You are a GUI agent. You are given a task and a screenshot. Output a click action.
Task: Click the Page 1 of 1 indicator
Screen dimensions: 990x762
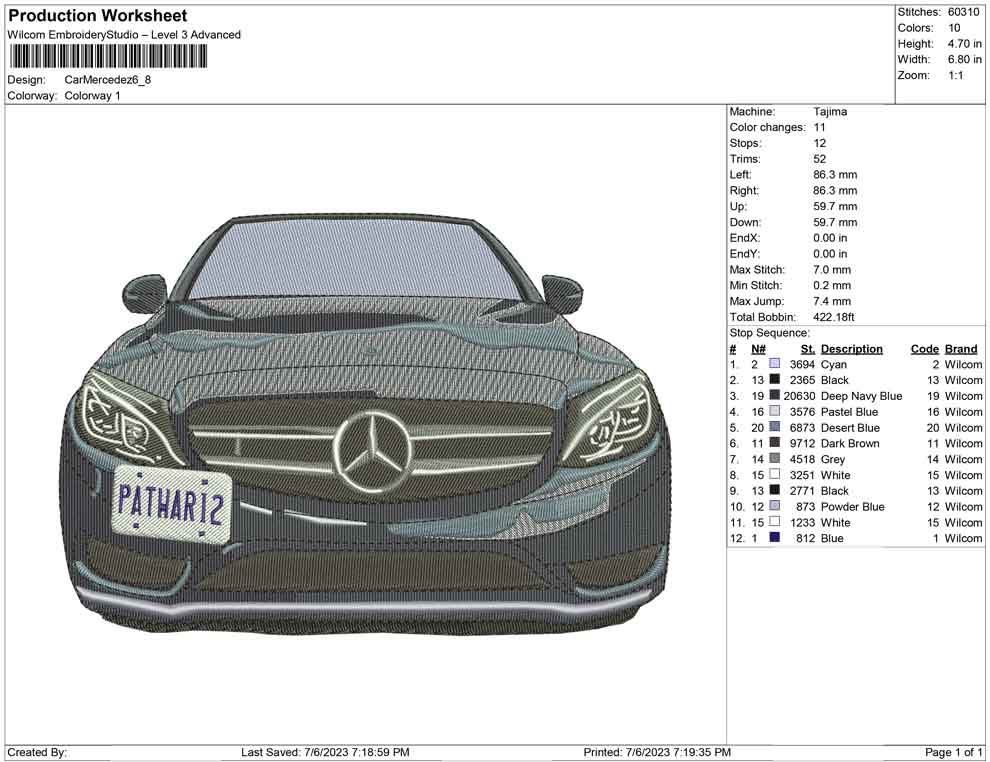[953, 752]
